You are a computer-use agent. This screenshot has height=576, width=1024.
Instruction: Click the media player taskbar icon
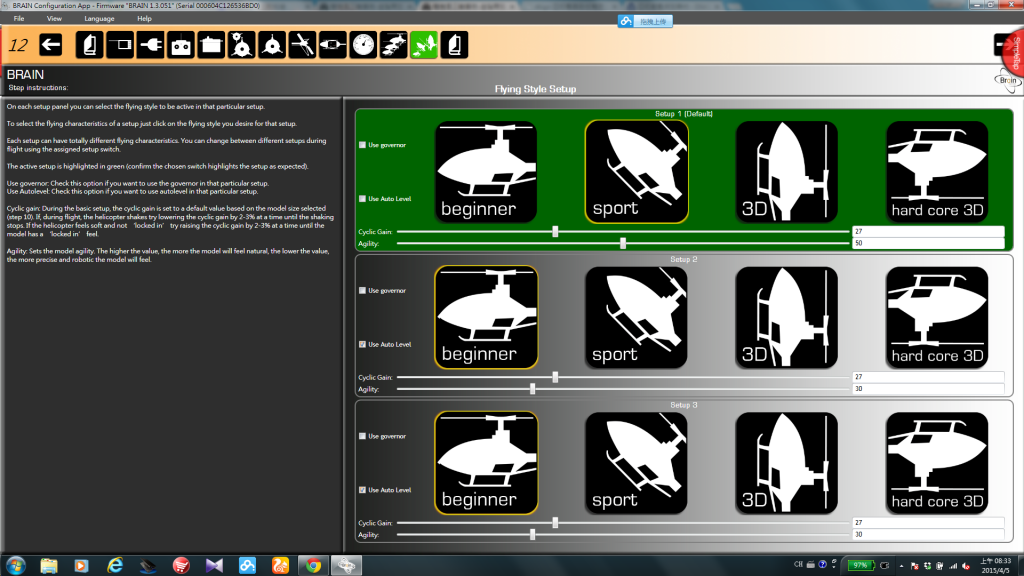(x=82, y=566)
